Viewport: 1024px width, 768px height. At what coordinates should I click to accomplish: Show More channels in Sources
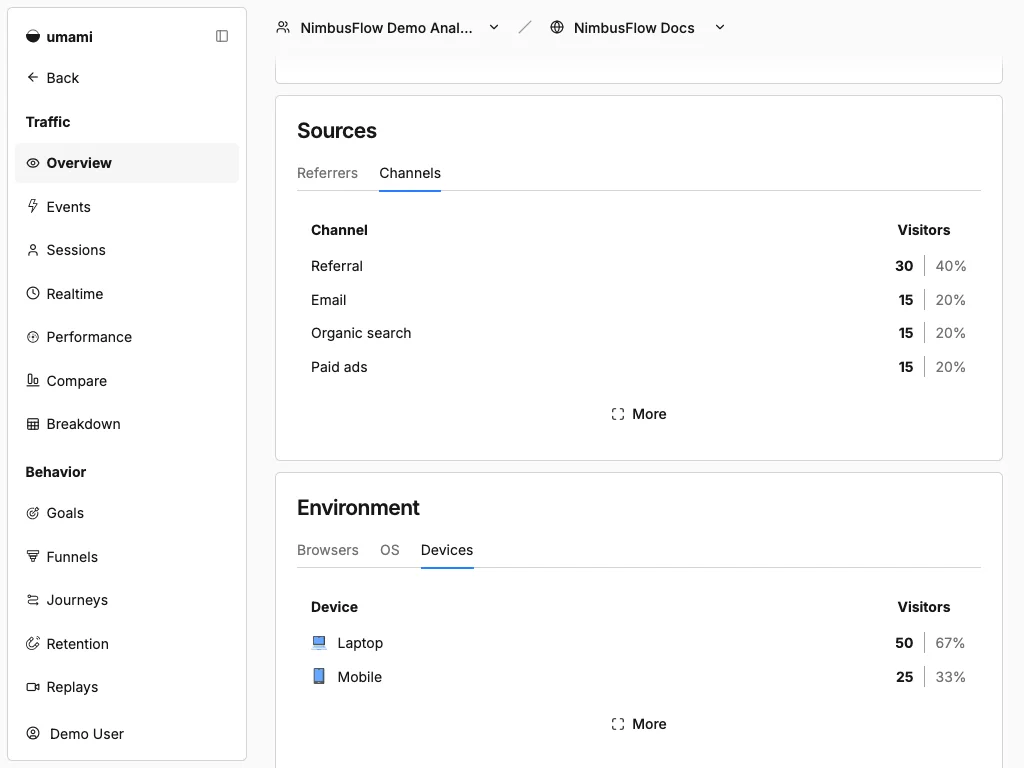639,414
